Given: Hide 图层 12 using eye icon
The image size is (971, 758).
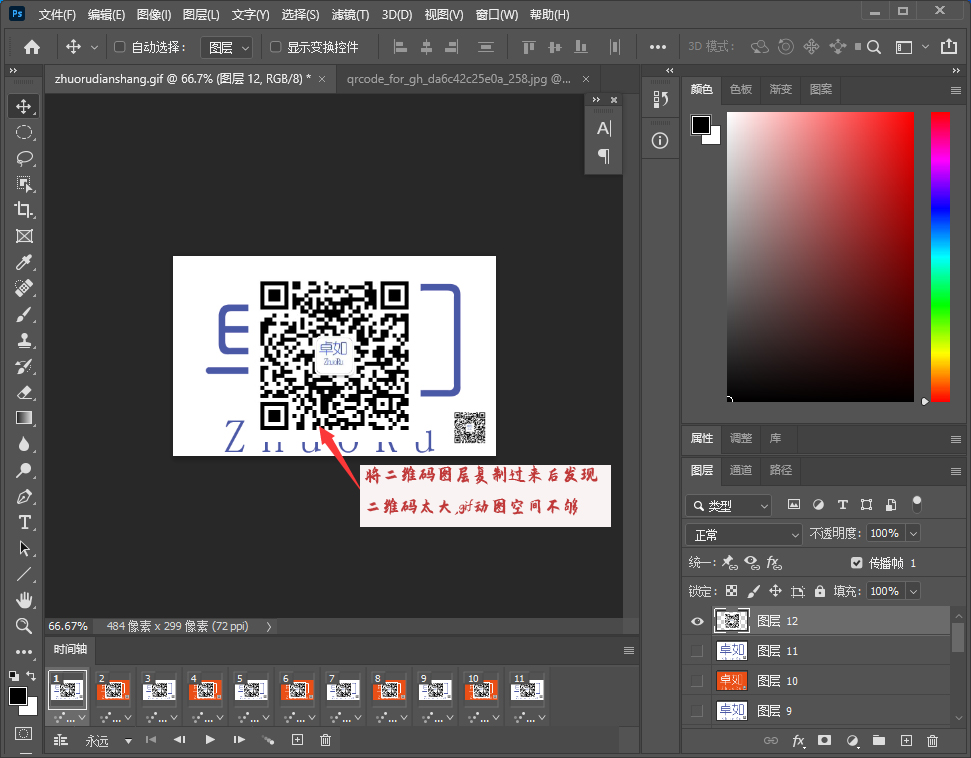Looking at the screenshot, I should (x=697, y=621).
